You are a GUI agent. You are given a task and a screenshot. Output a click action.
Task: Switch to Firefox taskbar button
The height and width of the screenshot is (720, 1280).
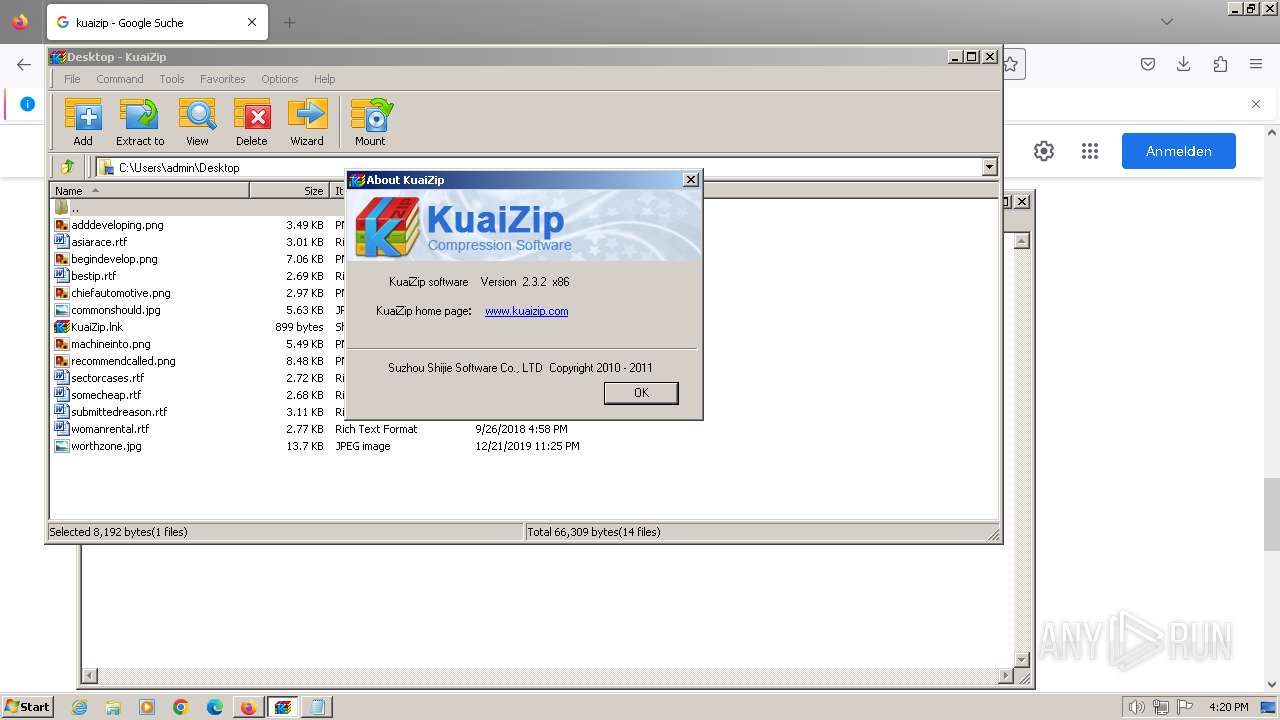pos(248,707)
